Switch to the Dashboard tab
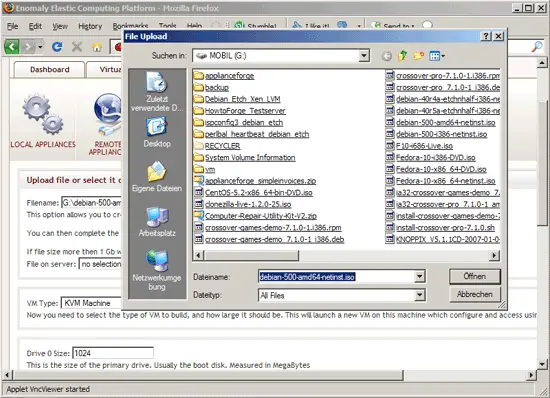 [49, 69]
